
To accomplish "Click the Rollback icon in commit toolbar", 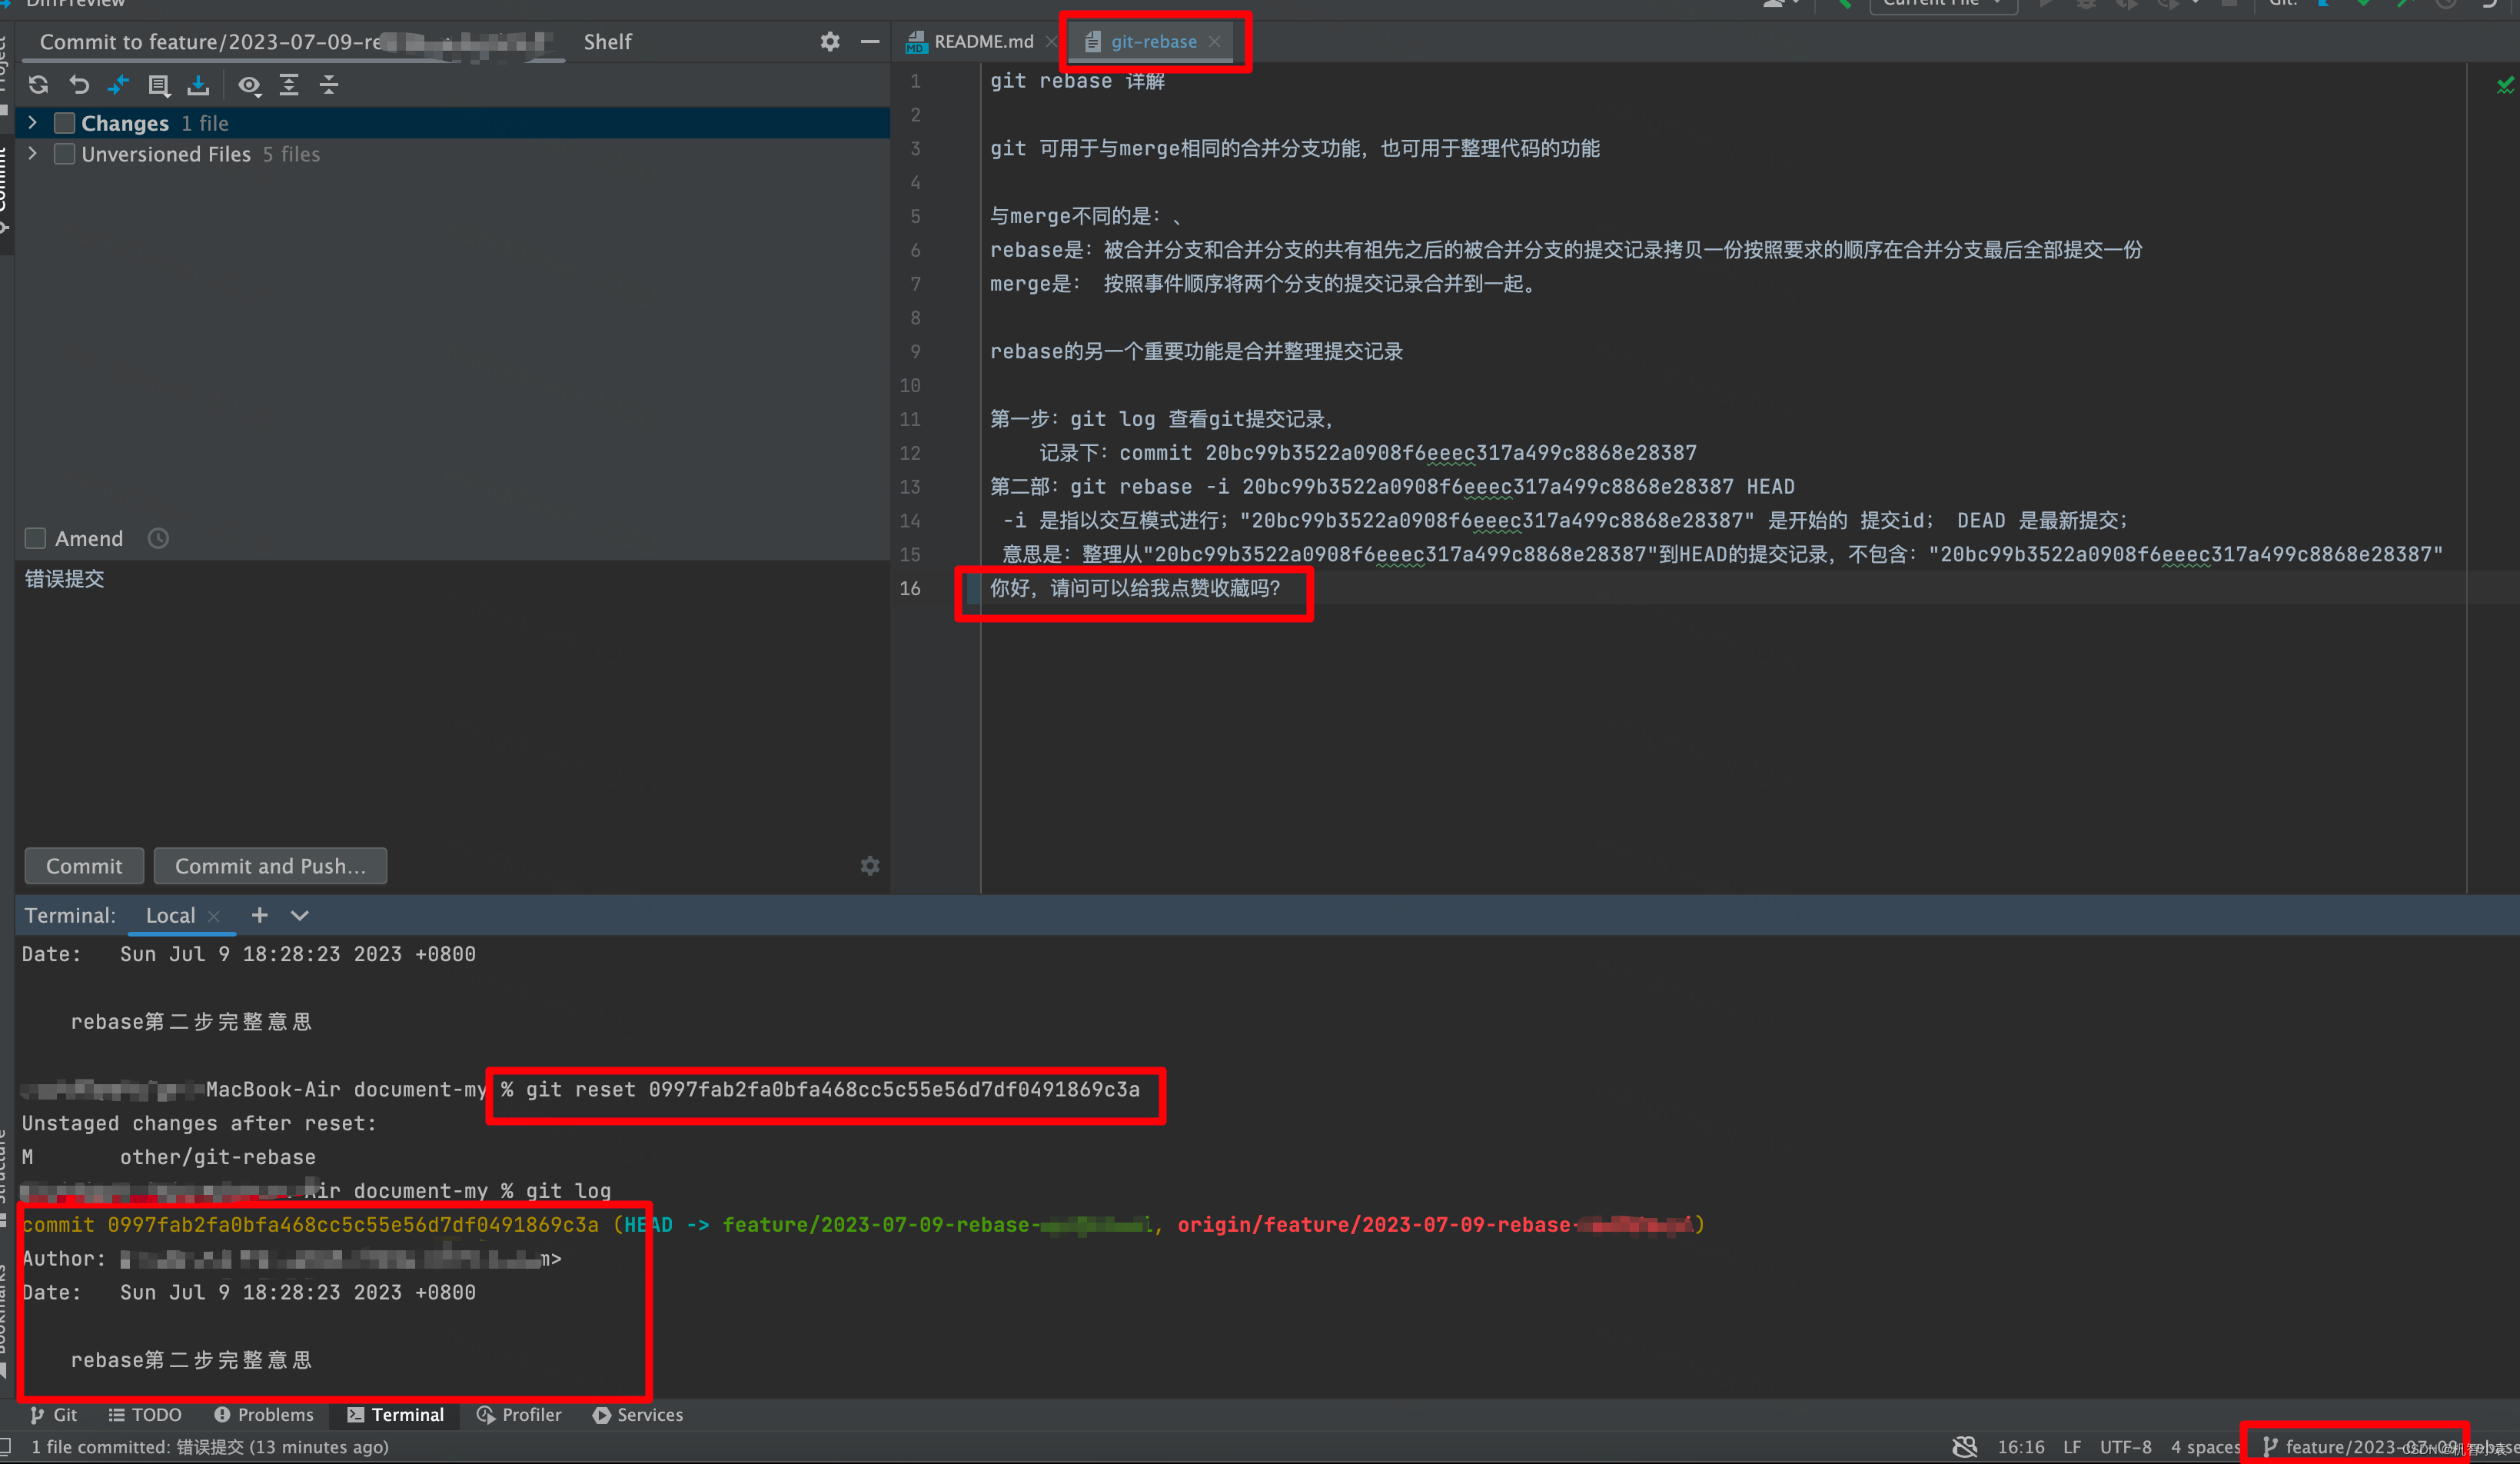I will point(79,85).
